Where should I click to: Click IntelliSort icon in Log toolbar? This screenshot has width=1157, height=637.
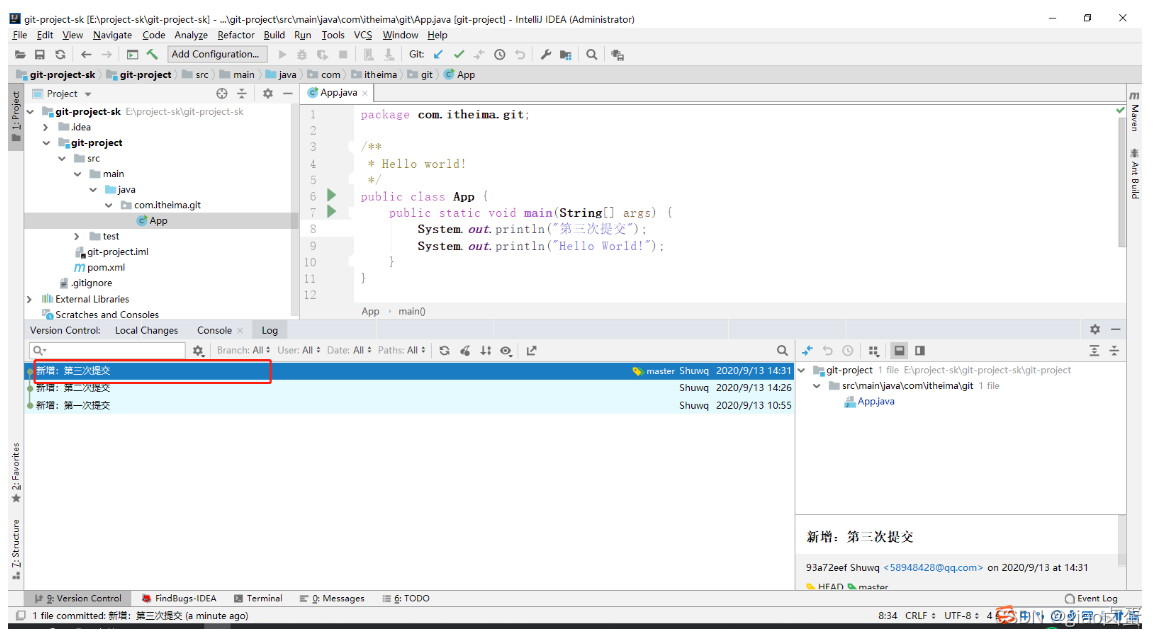click(486, 351)
